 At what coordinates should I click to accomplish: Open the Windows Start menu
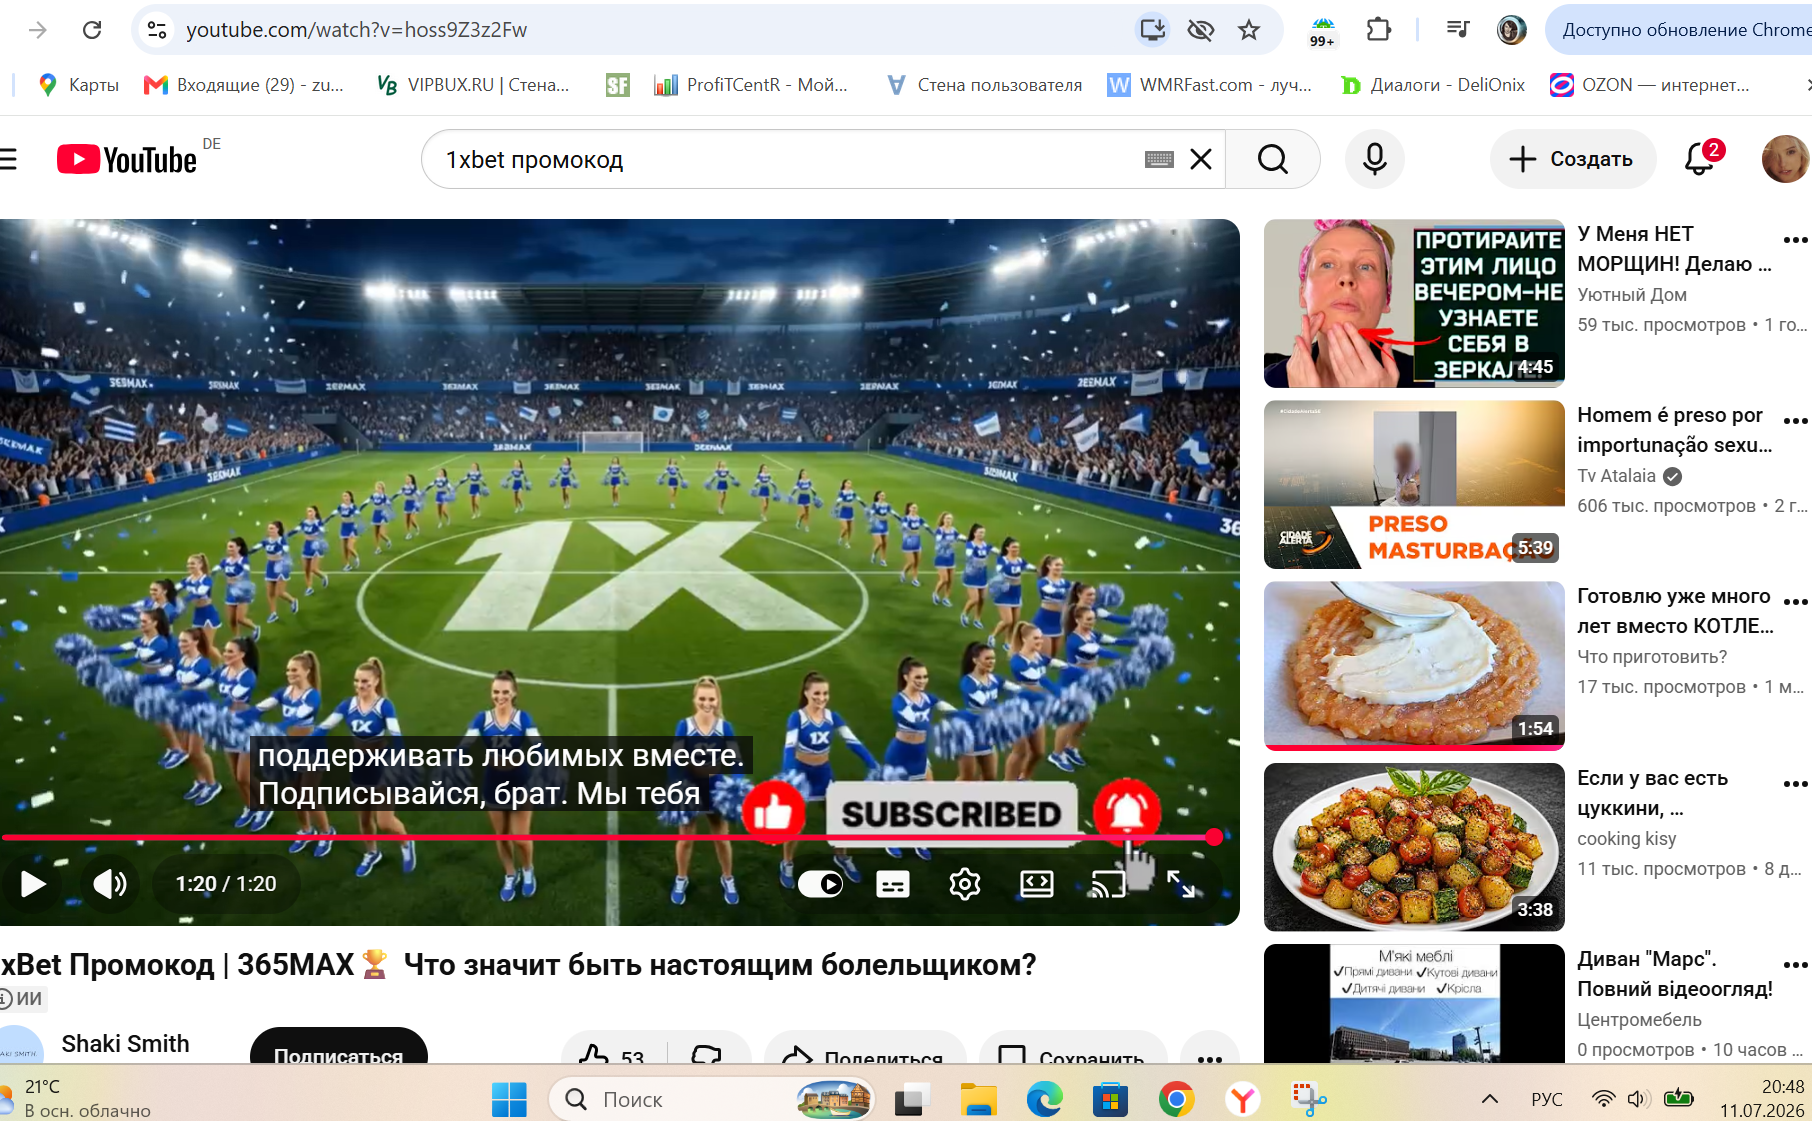coord(509,1100)
